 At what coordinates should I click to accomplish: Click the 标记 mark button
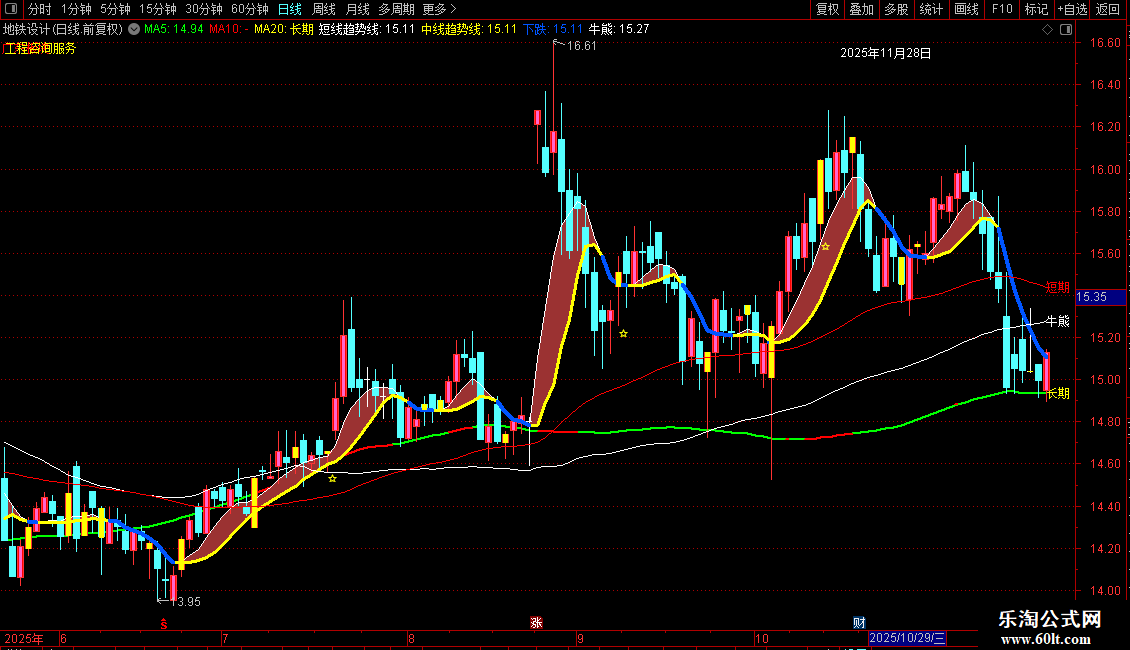point(1036,9)
